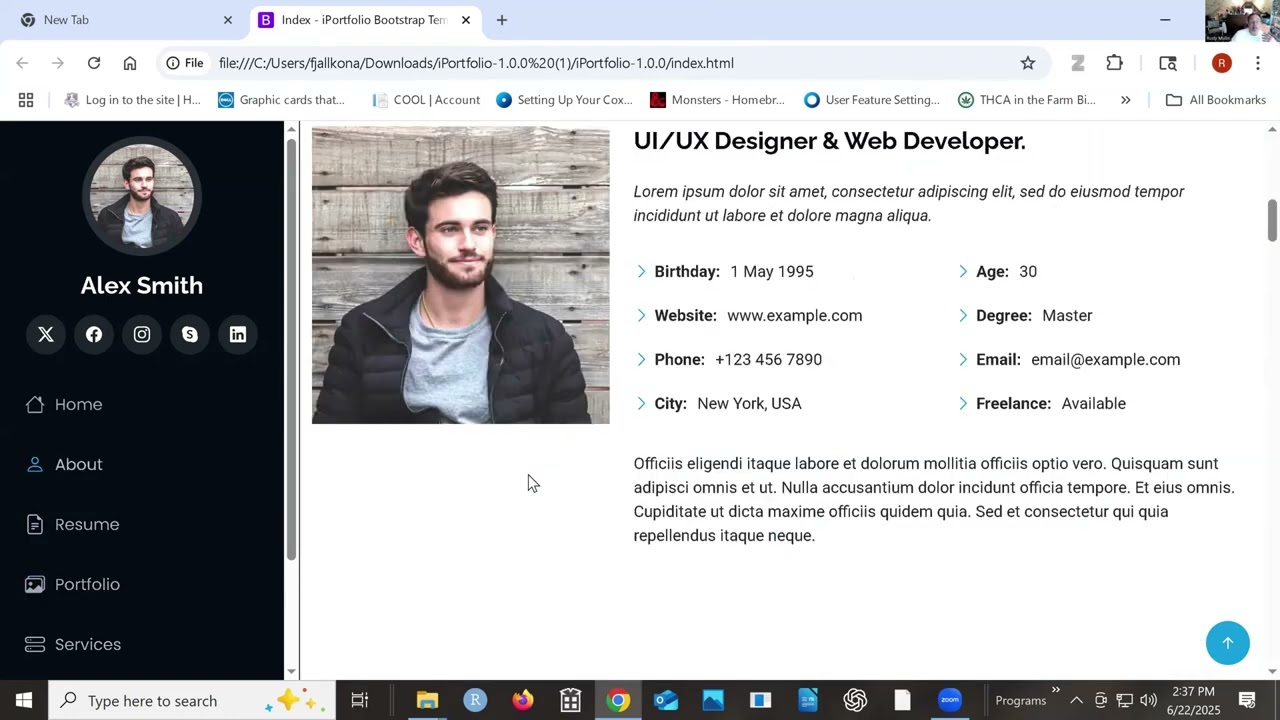Go to About in the sidebar
The width and height of the screenshot is (1280, 720).
64,464
